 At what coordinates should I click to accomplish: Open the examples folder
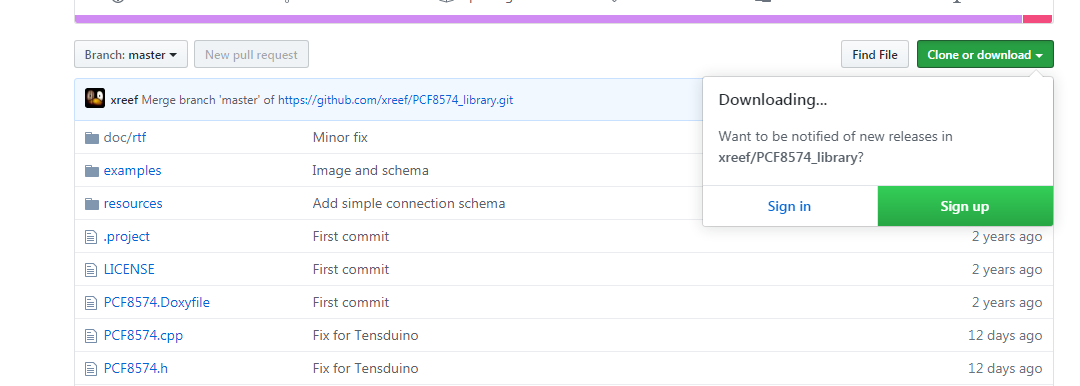132,170
